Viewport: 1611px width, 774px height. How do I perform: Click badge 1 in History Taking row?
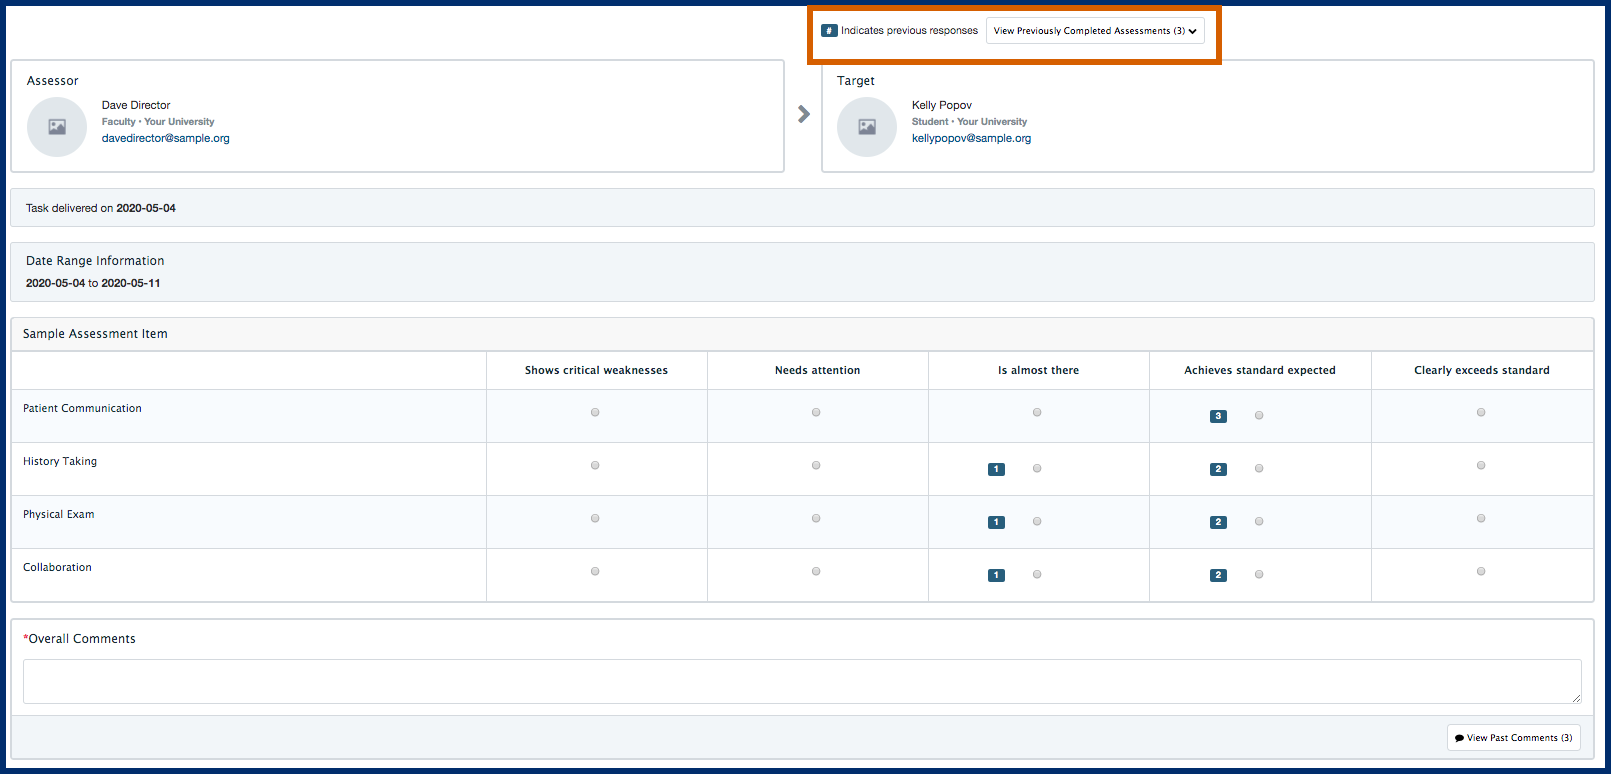point(996,469)
